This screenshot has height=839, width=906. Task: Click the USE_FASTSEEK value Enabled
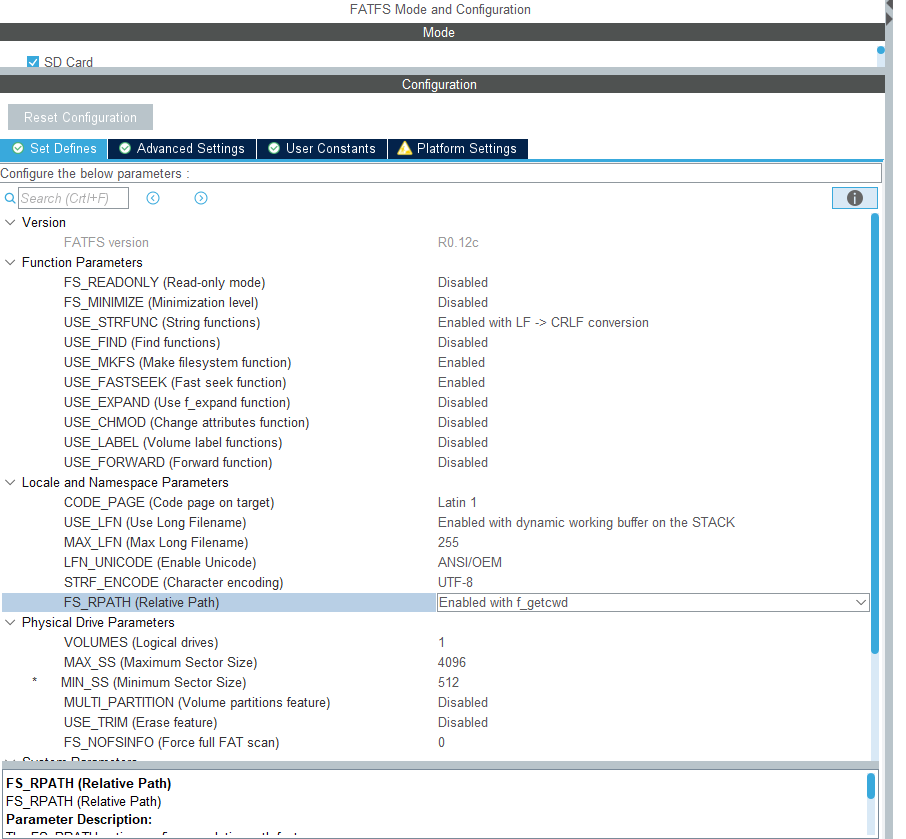click(x=461, y=383)
